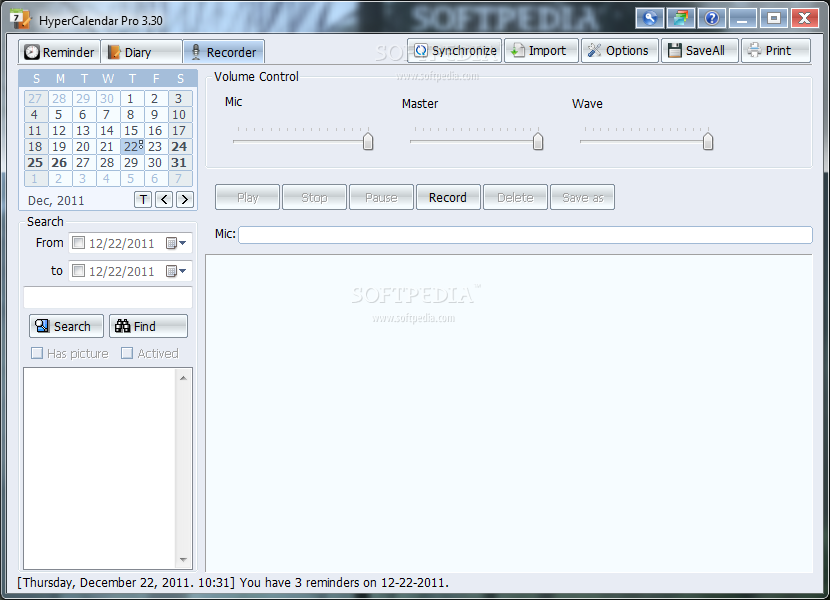The height and width of the screenshot is (600, 830).
Task: Select grayed date 7 in last calendar row
Action: (179, 179)
